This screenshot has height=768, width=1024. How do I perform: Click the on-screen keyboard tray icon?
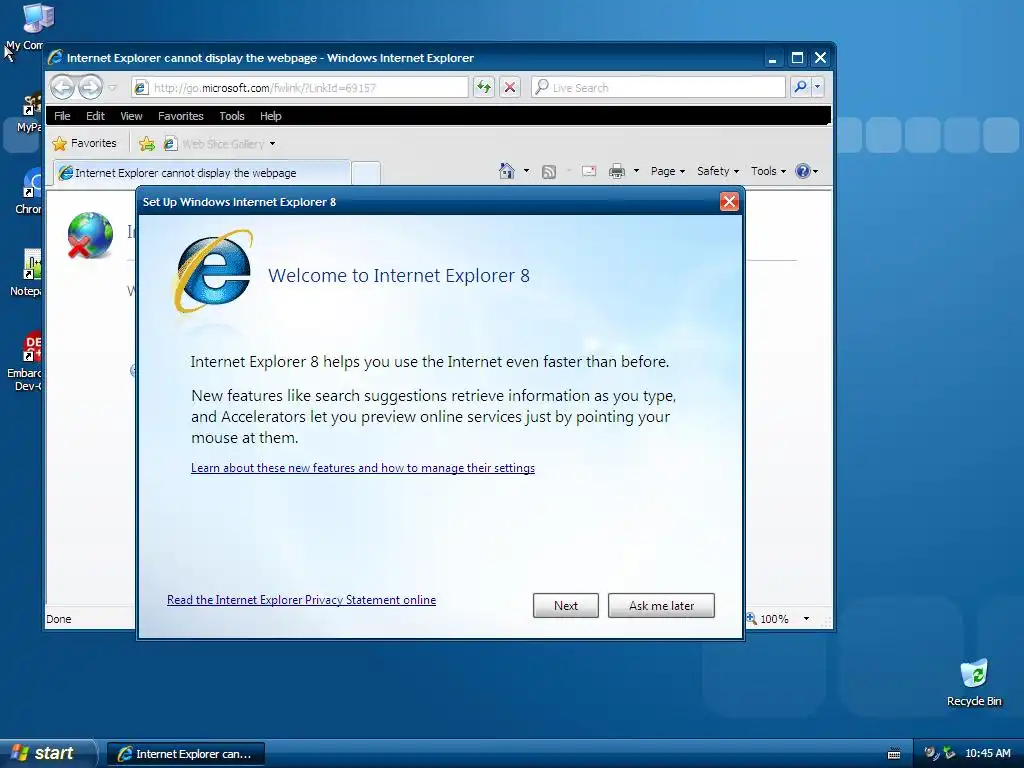(x=894, y=754)
